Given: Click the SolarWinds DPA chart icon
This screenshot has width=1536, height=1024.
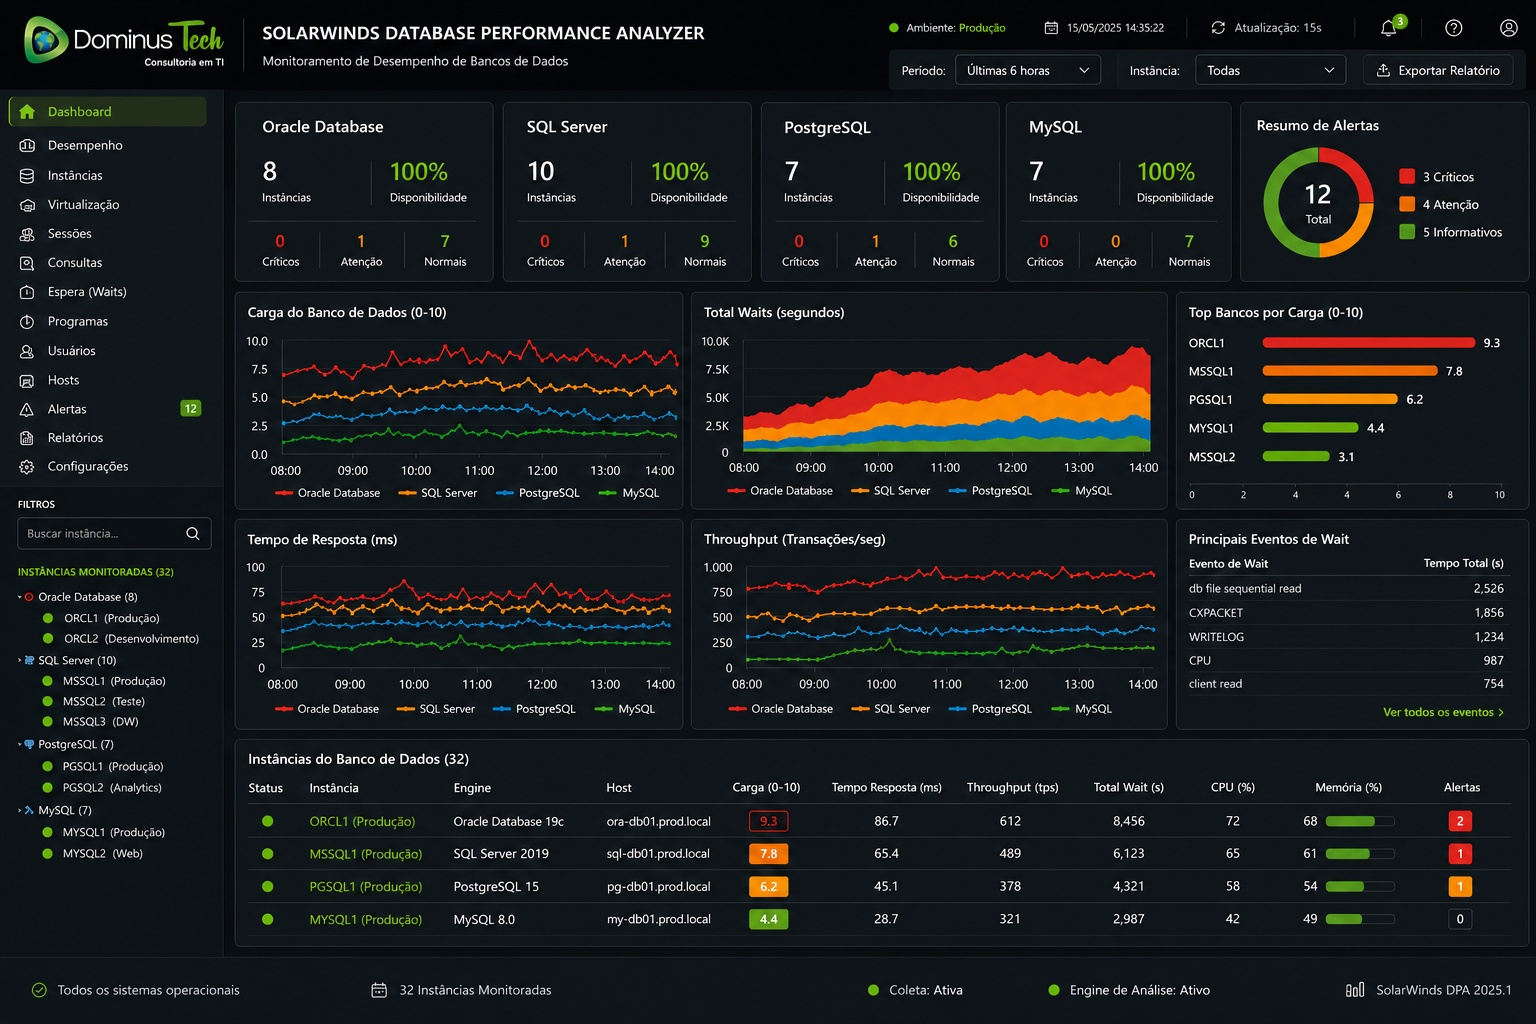Looking at the screenshot, I should (x=1355, y=990).
